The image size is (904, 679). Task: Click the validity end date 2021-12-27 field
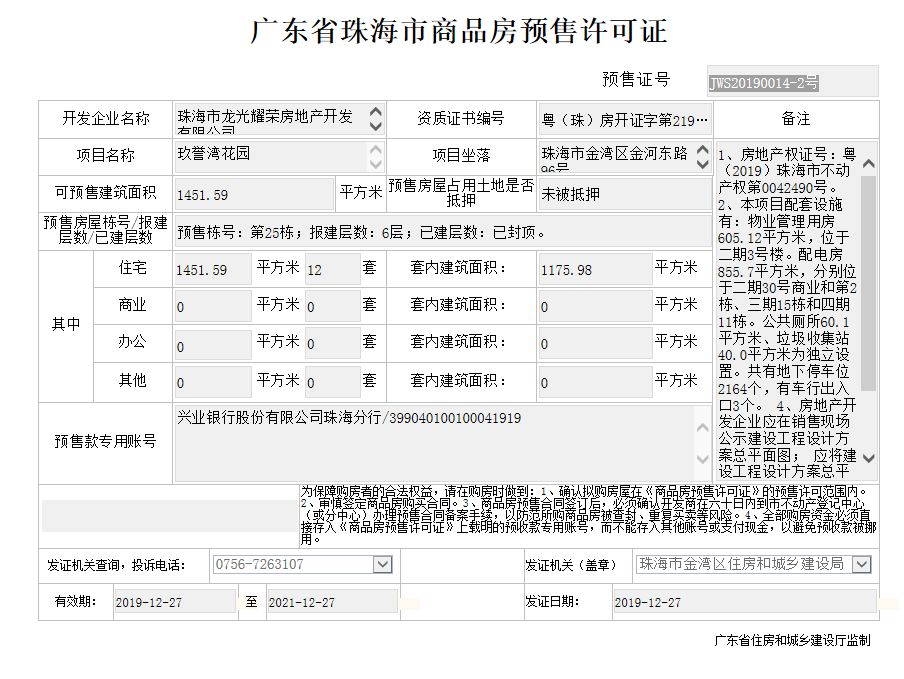[x=330, y=602]
